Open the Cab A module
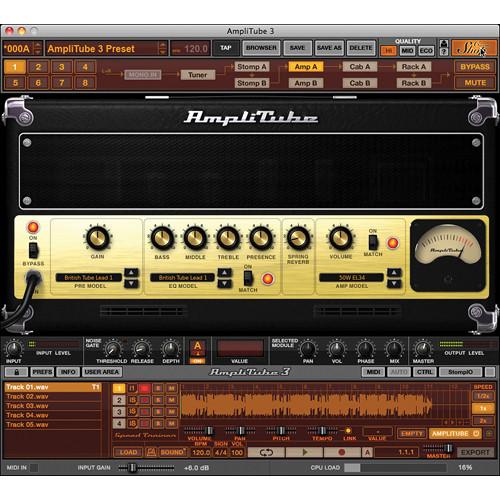 (360, 67)
